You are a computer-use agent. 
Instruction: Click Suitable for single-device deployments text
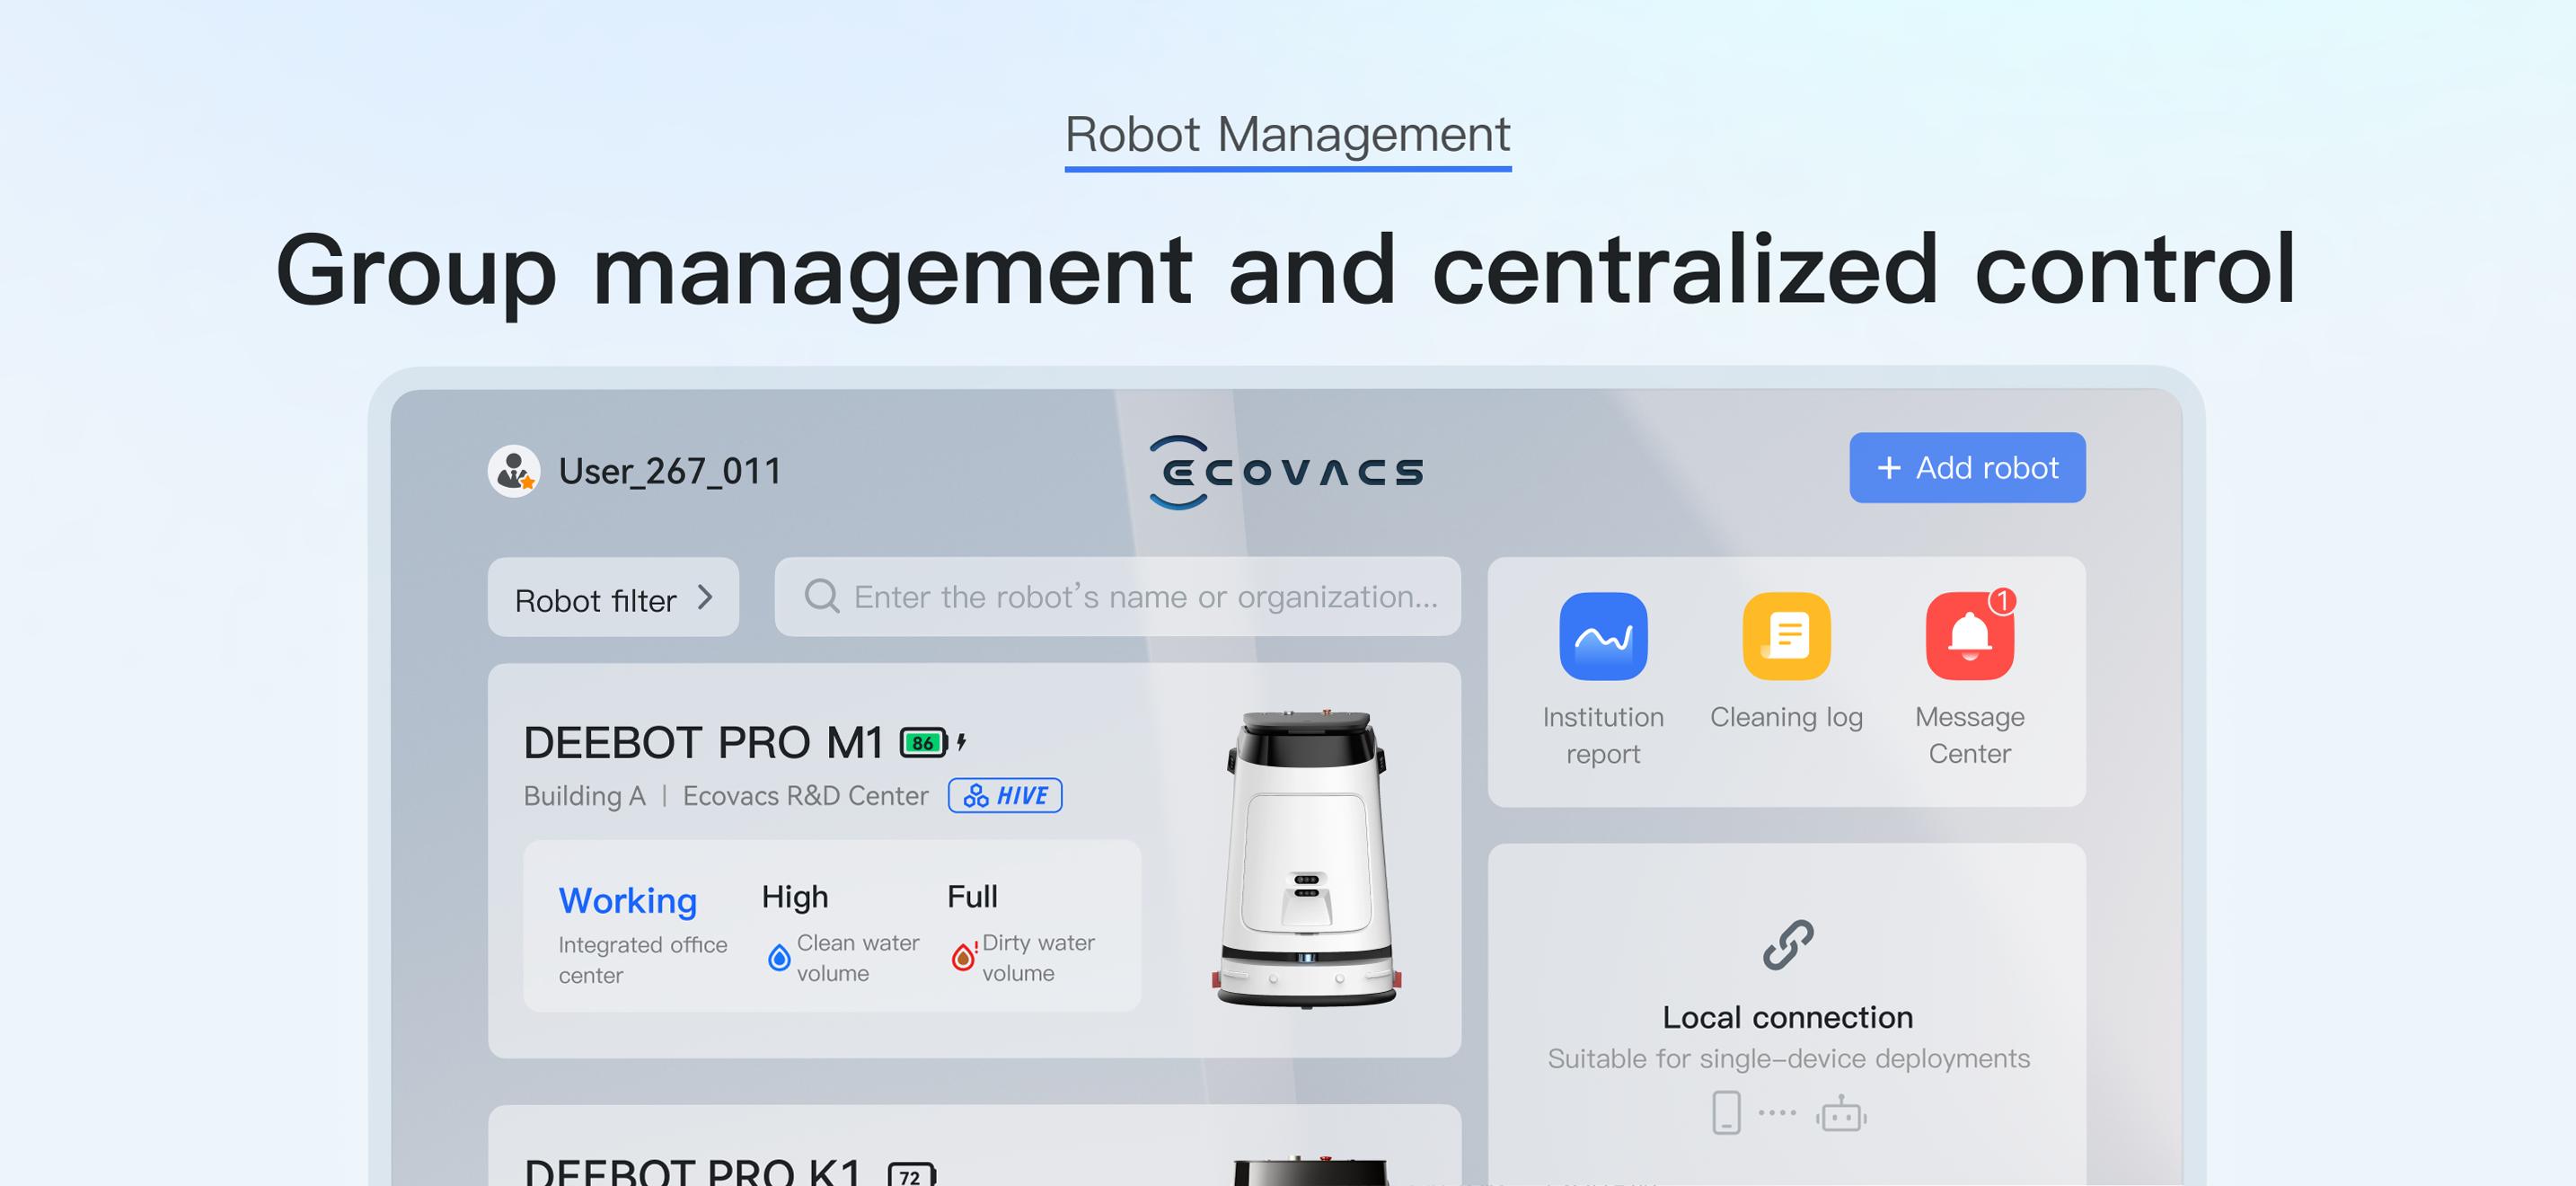click(x=1788, y=1058)
